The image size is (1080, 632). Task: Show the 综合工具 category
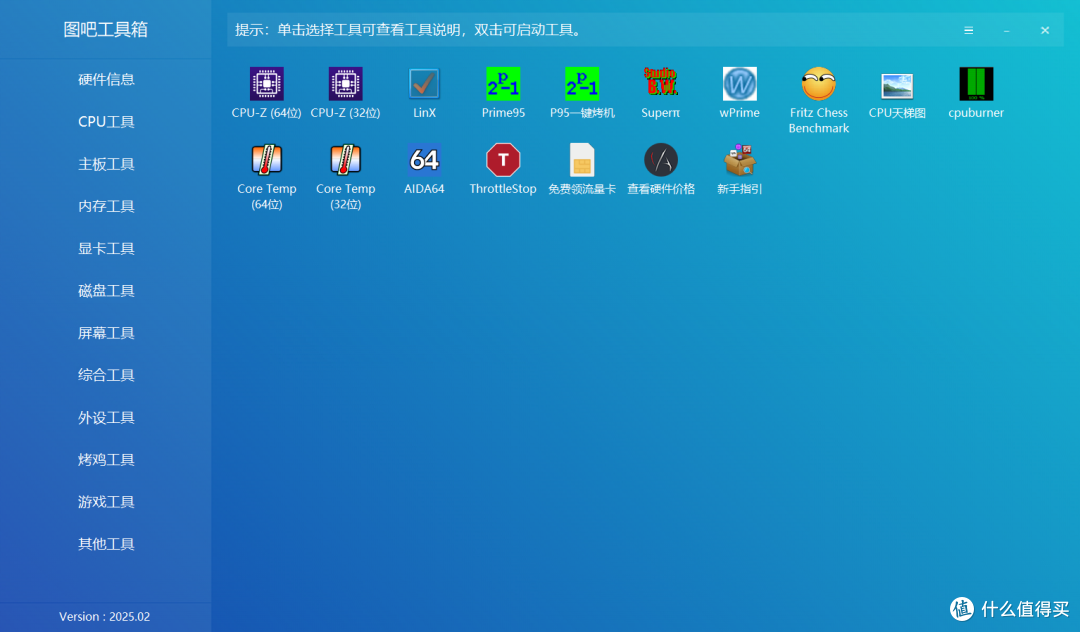[x=106, y=375]
